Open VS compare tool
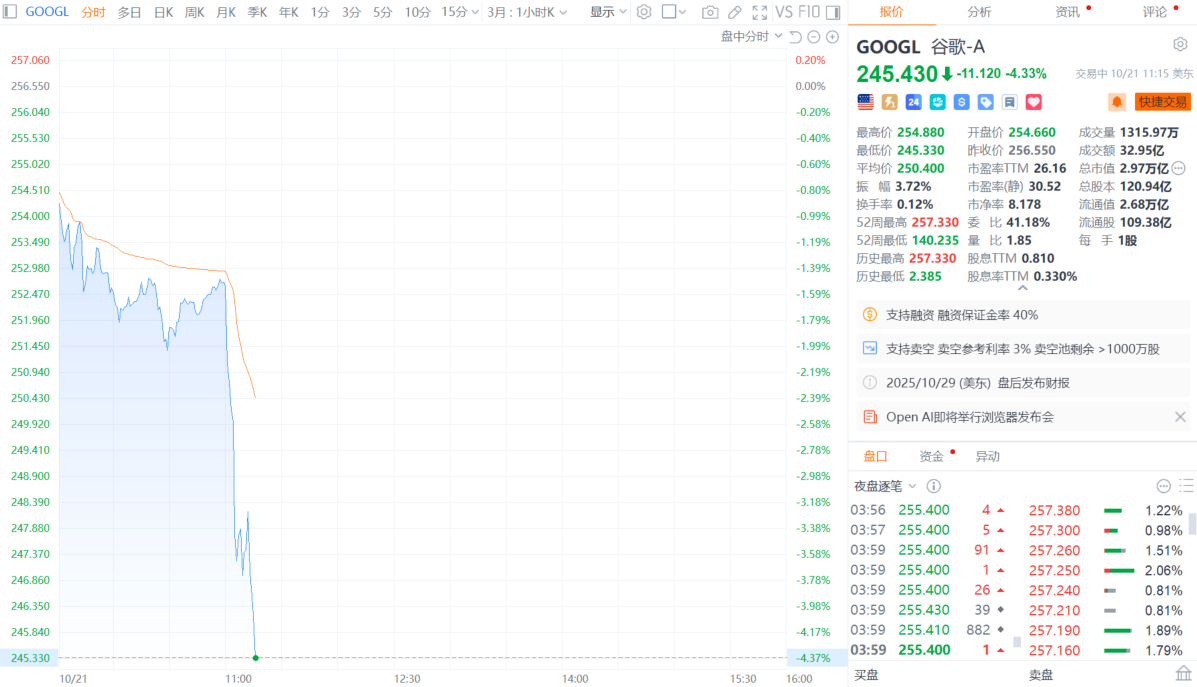 pyautogui.click(x=784, y=12)
